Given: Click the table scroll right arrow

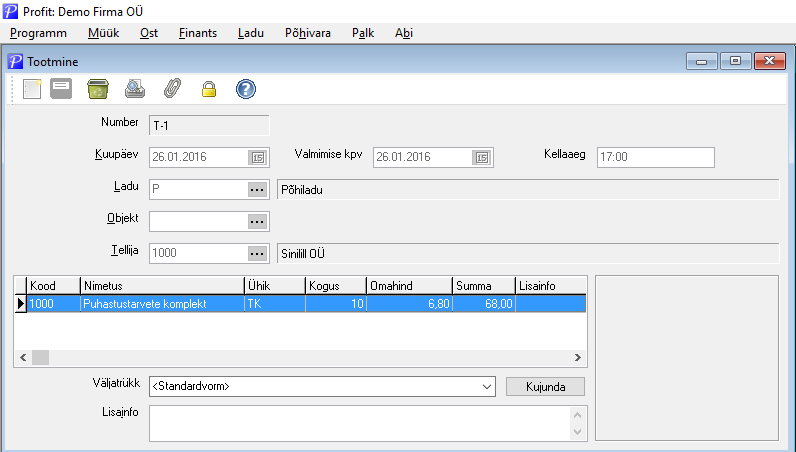Looking at the screenshot, I should point(578,358).
